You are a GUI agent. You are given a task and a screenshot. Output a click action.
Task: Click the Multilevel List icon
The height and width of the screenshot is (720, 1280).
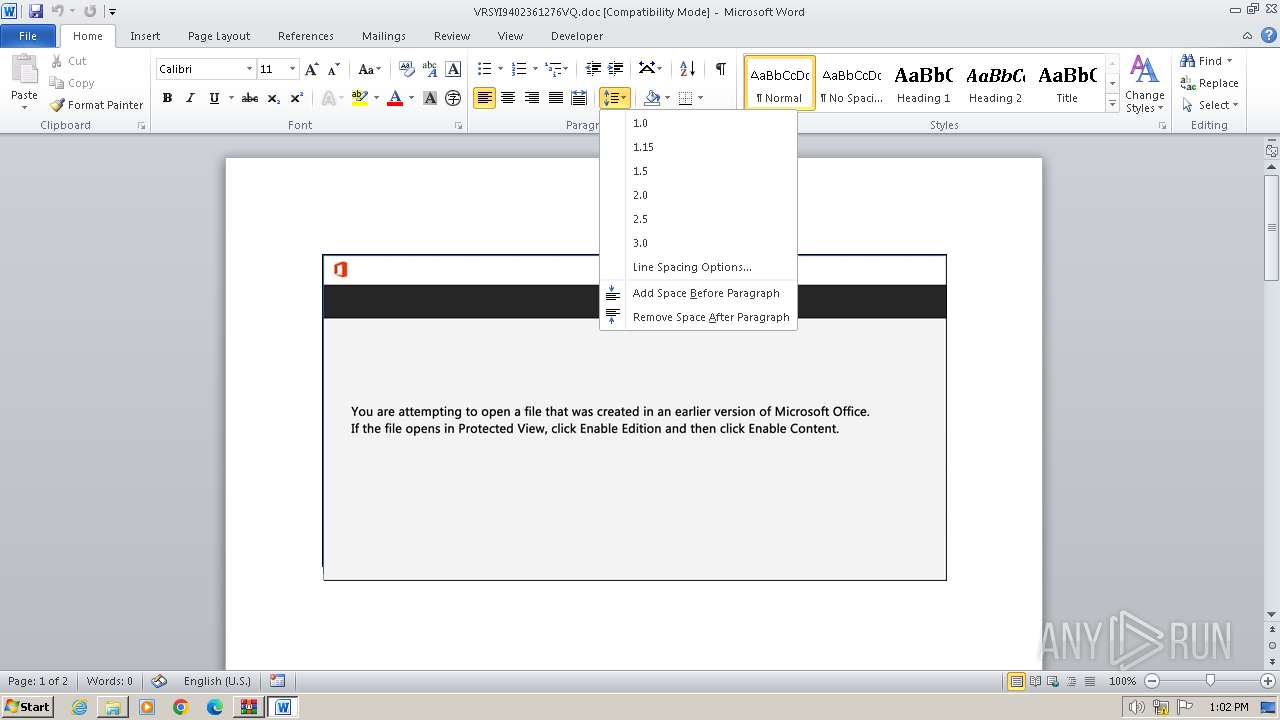(x=553, y=69)
